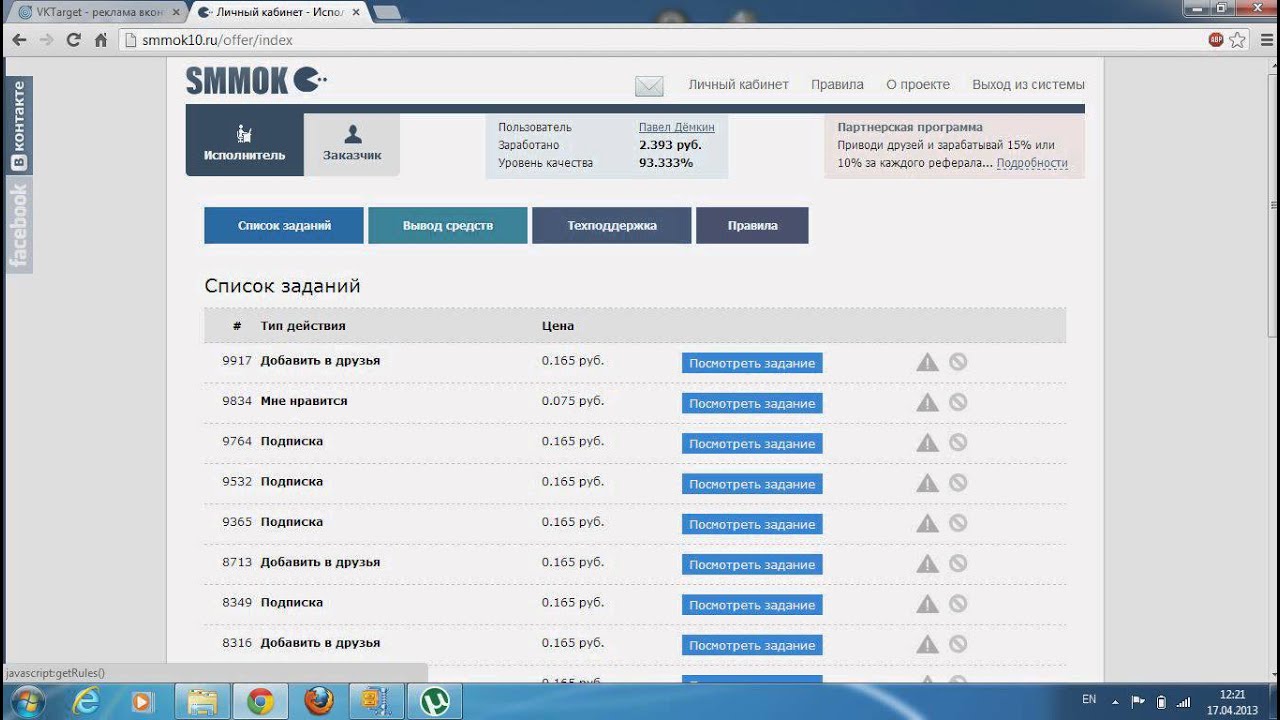The height and width of the screenshot is (720, 1280).
Task: Report task 9917 with the warning icon
Action: coord(928,362)
